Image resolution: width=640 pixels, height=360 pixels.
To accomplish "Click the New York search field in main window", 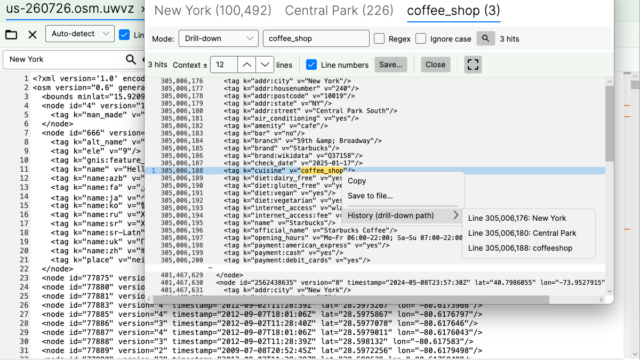I will (x=65, y=59).
